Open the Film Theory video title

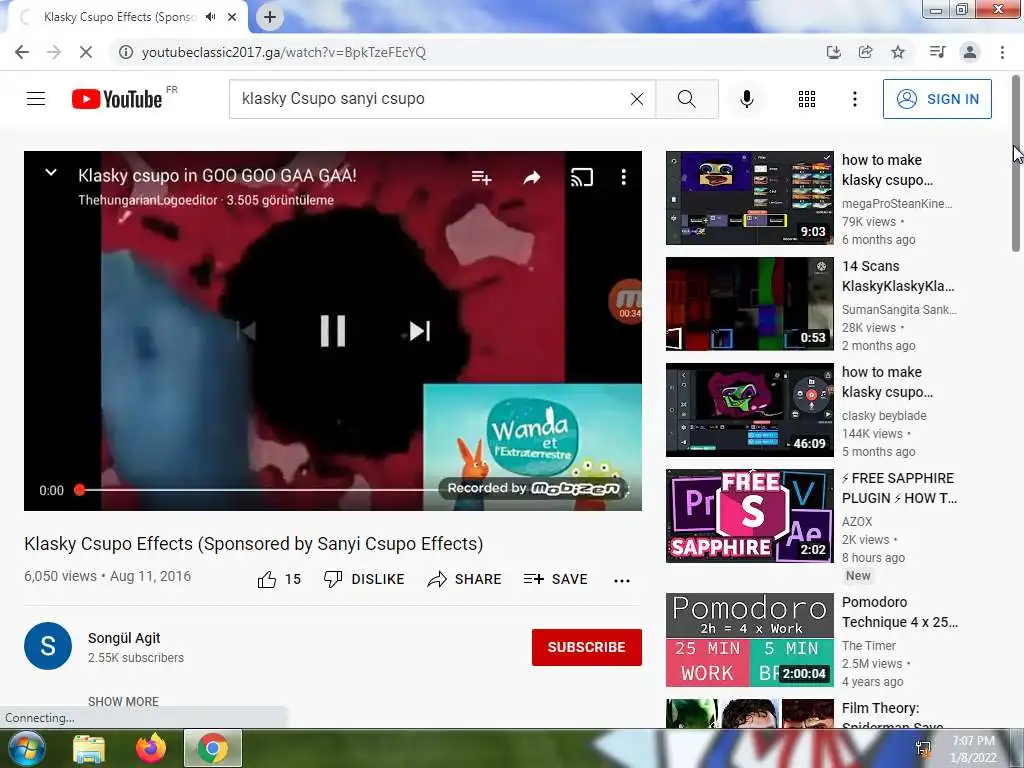point(892,716)
